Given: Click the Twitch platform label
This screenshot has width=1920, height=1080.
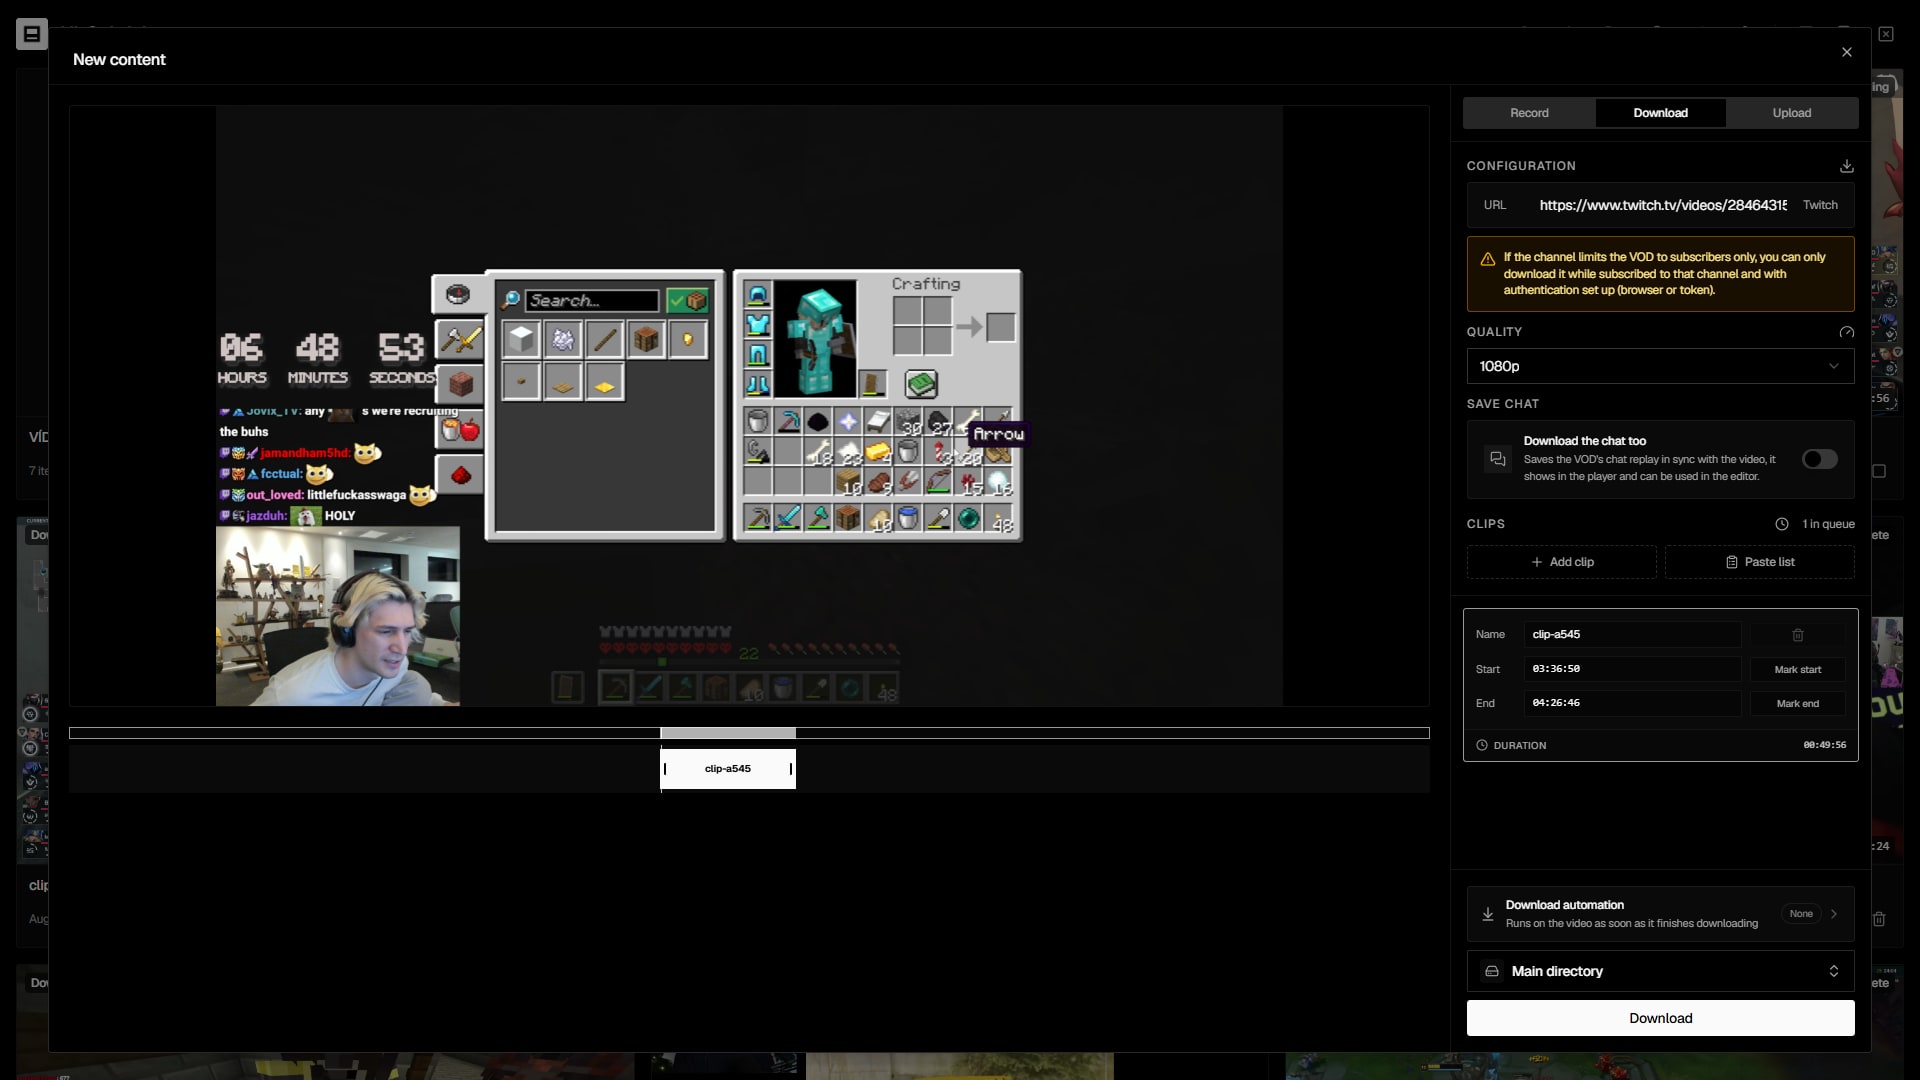Looking at the screenshot, I should tap(1819, 205).
